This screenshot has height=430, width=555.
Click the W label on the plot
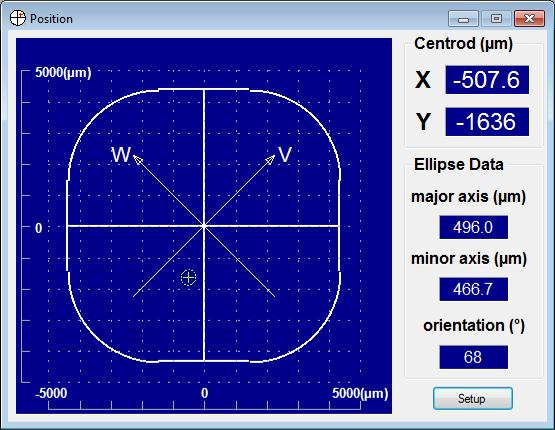(121, 155)
